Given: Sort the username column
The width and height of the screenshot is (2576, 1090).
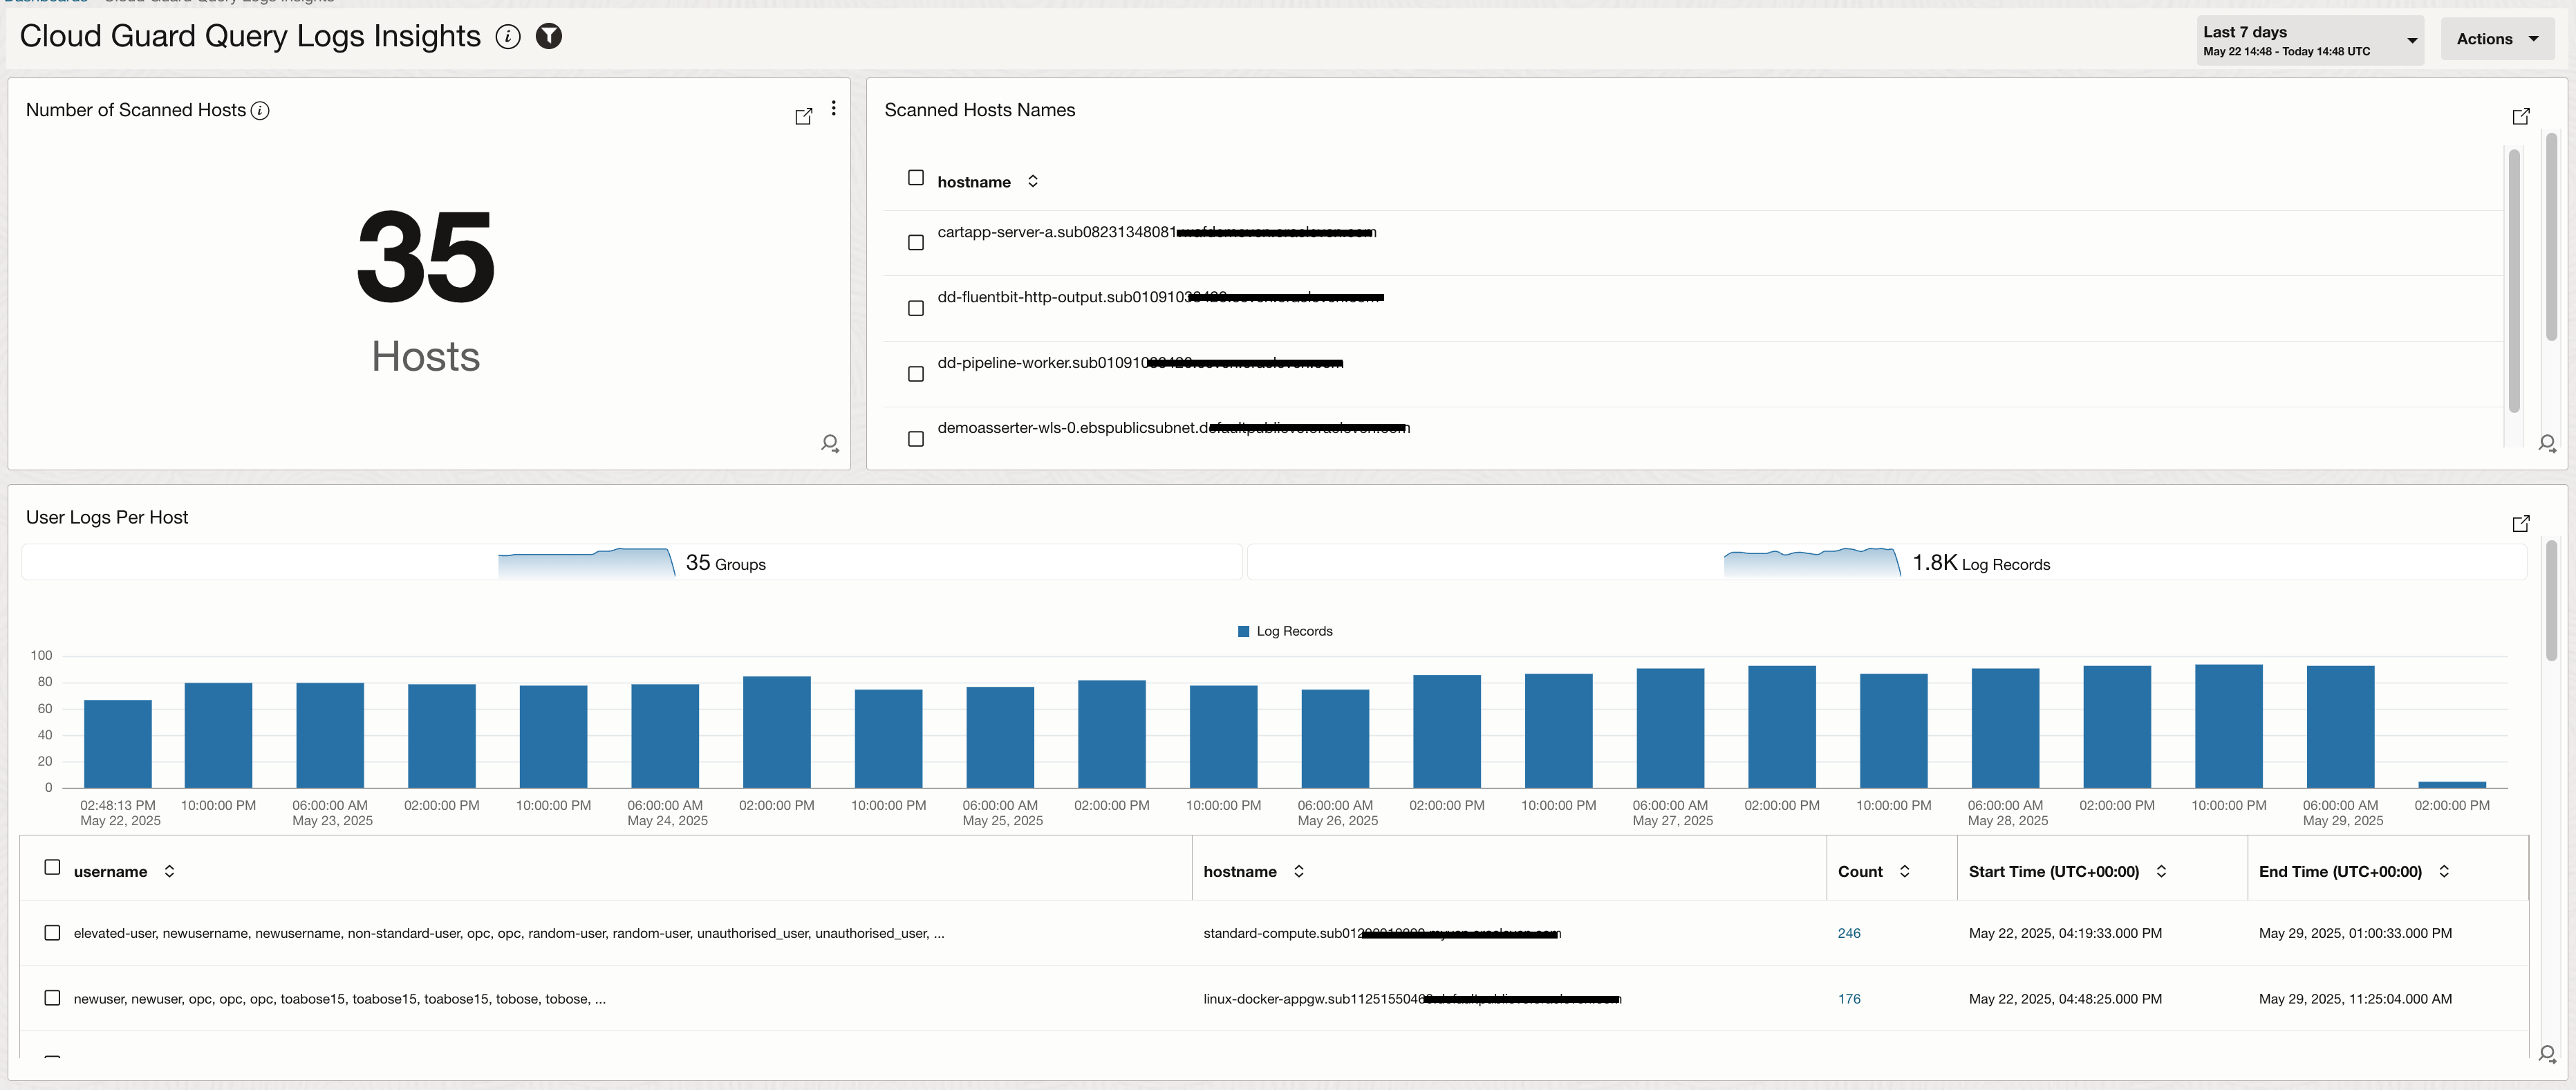Looking at the screenshot, I should (169, 872).
